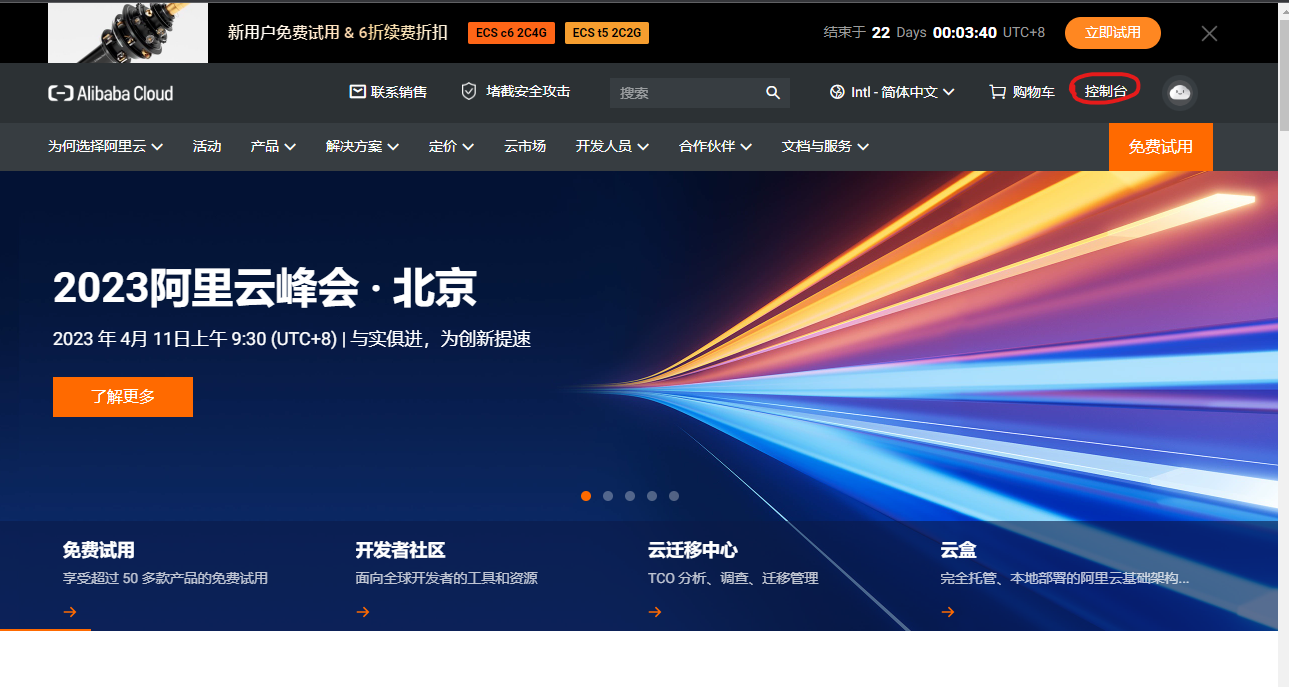Click the 立即试用 button in banner
Screen dimensions: 1289x687
pos(1112,32)
